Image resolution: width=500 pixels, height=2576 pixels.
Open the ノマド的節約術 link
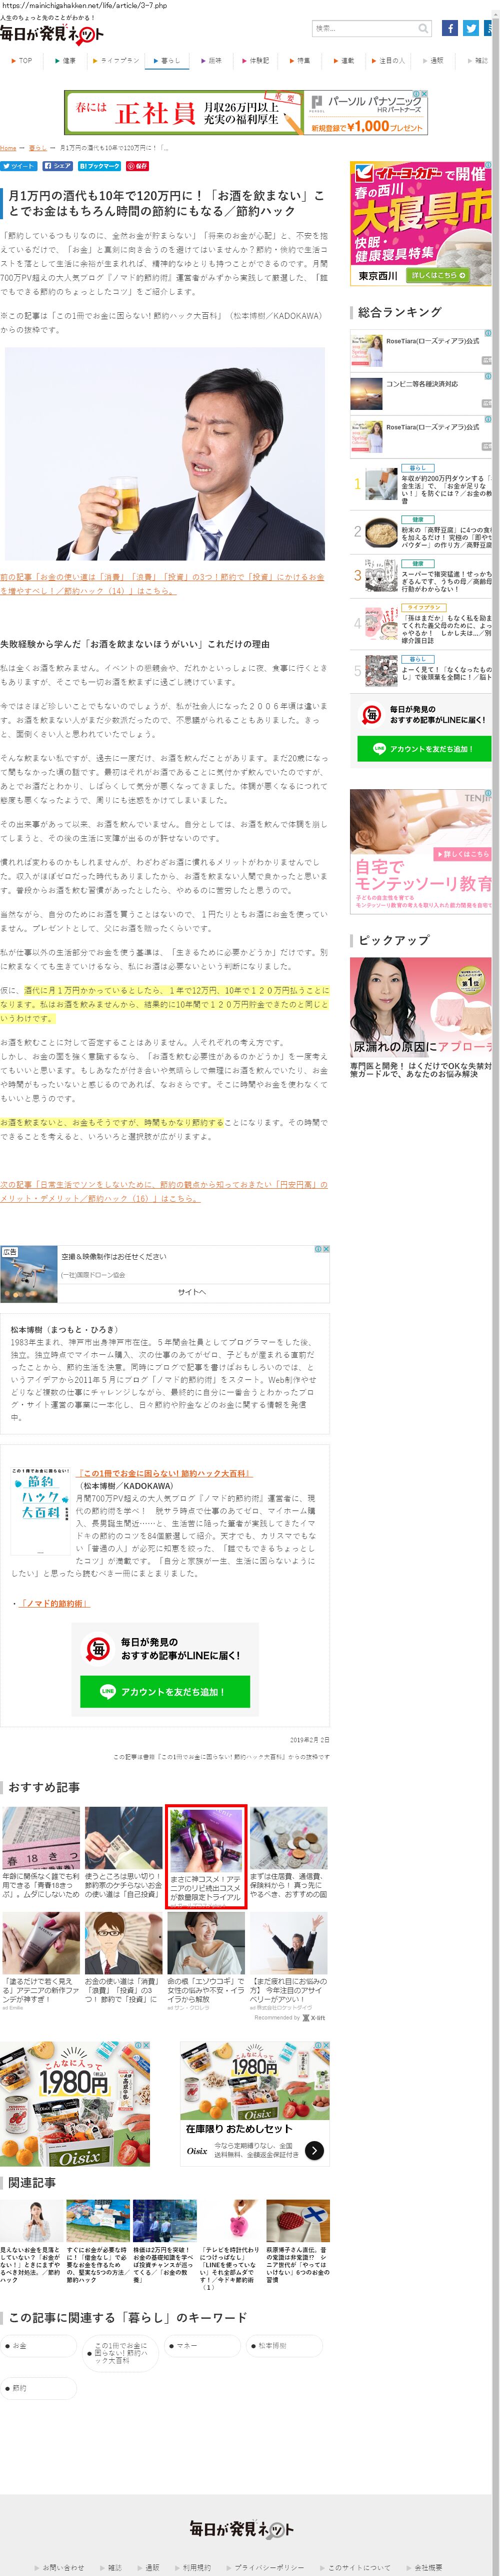[x=54, y=1603]
